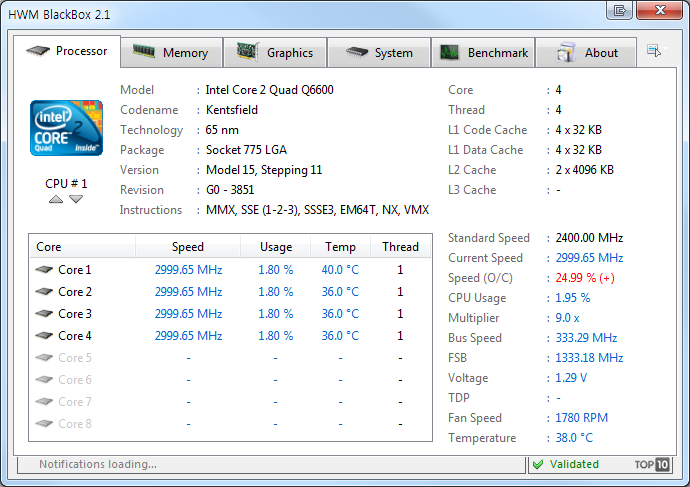The height and width of the screenshot is (487, 690).
Task: Click the Current Speed value beside its label
Action: [589, 258]
